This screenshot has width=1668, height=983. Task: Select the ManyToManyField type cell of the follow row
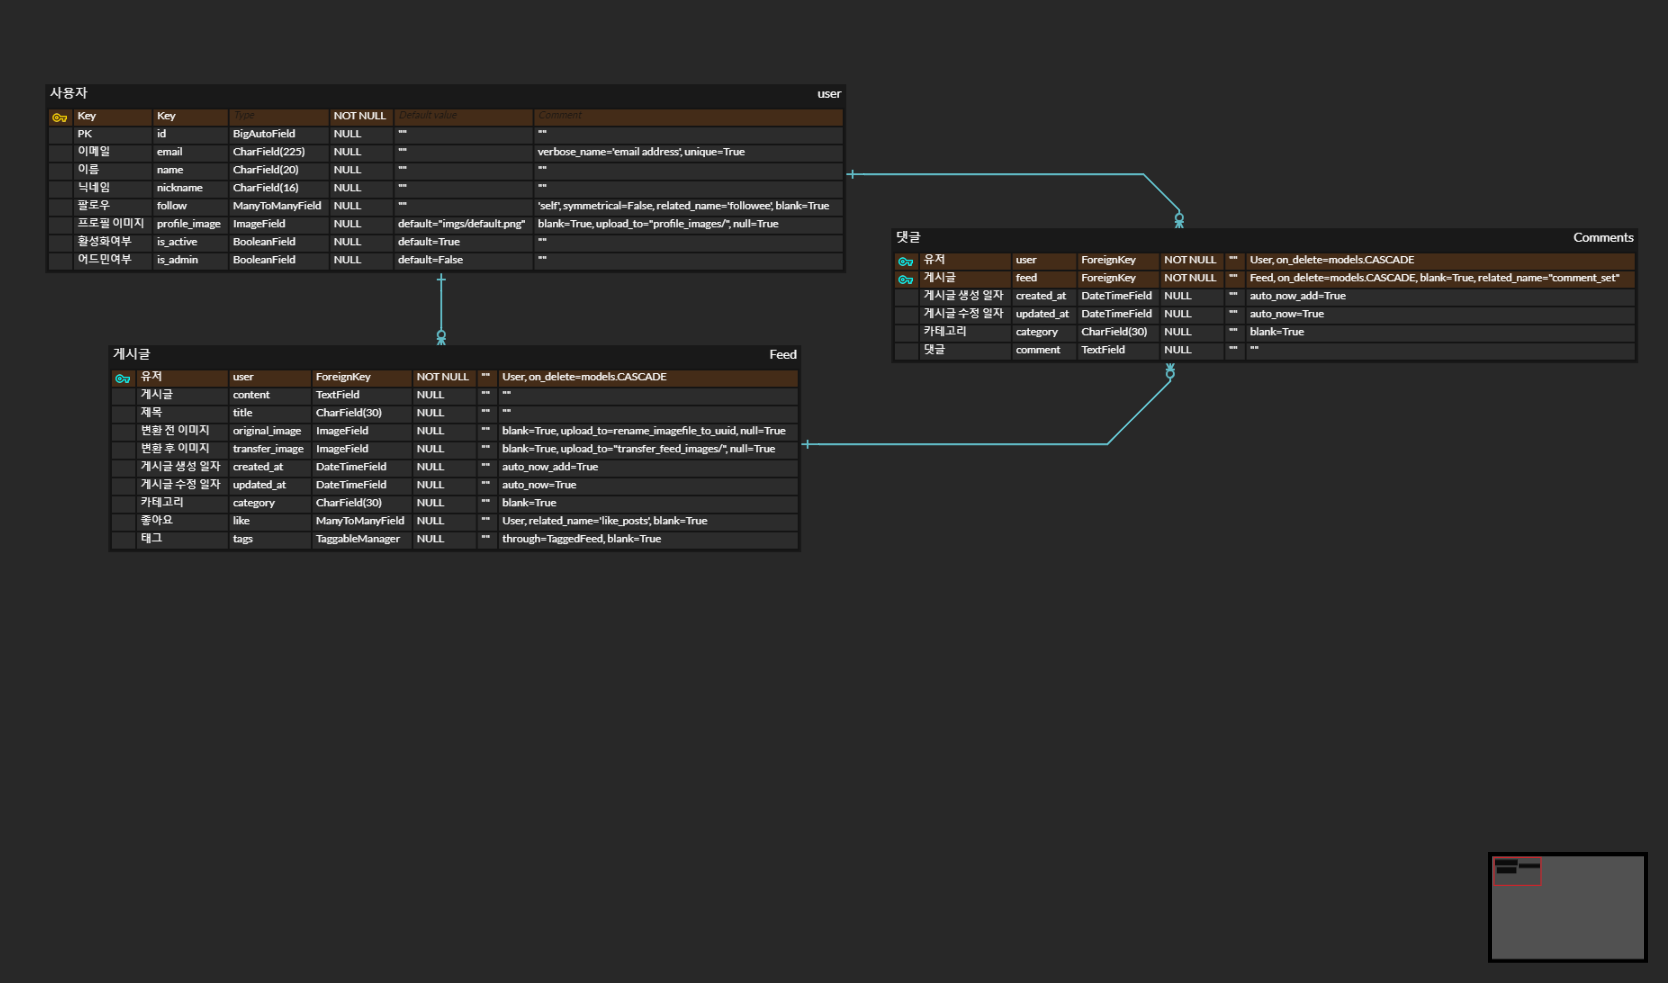coord(276,205)
